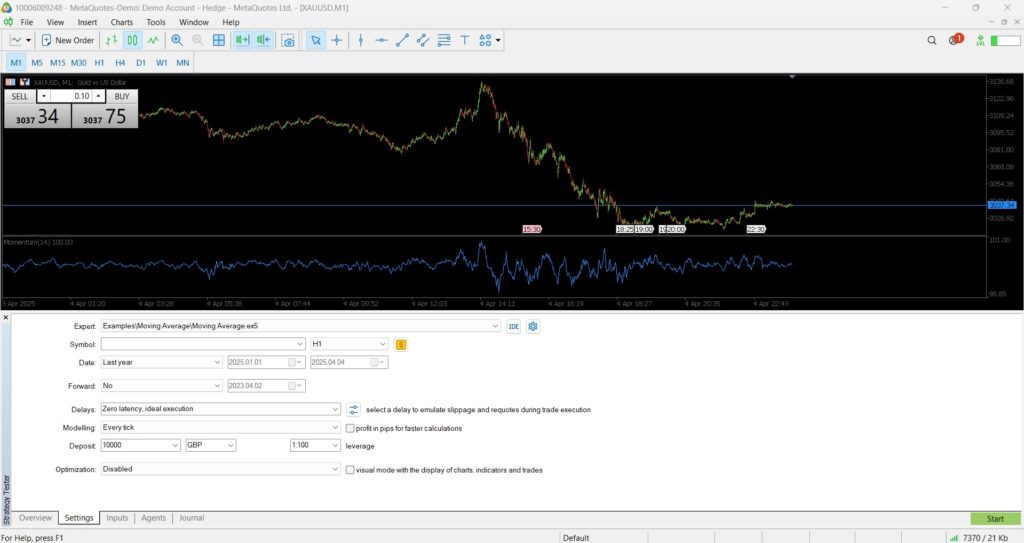Click the chart screenshot camera icon
1024x543 pixels.
pos(288,40)
